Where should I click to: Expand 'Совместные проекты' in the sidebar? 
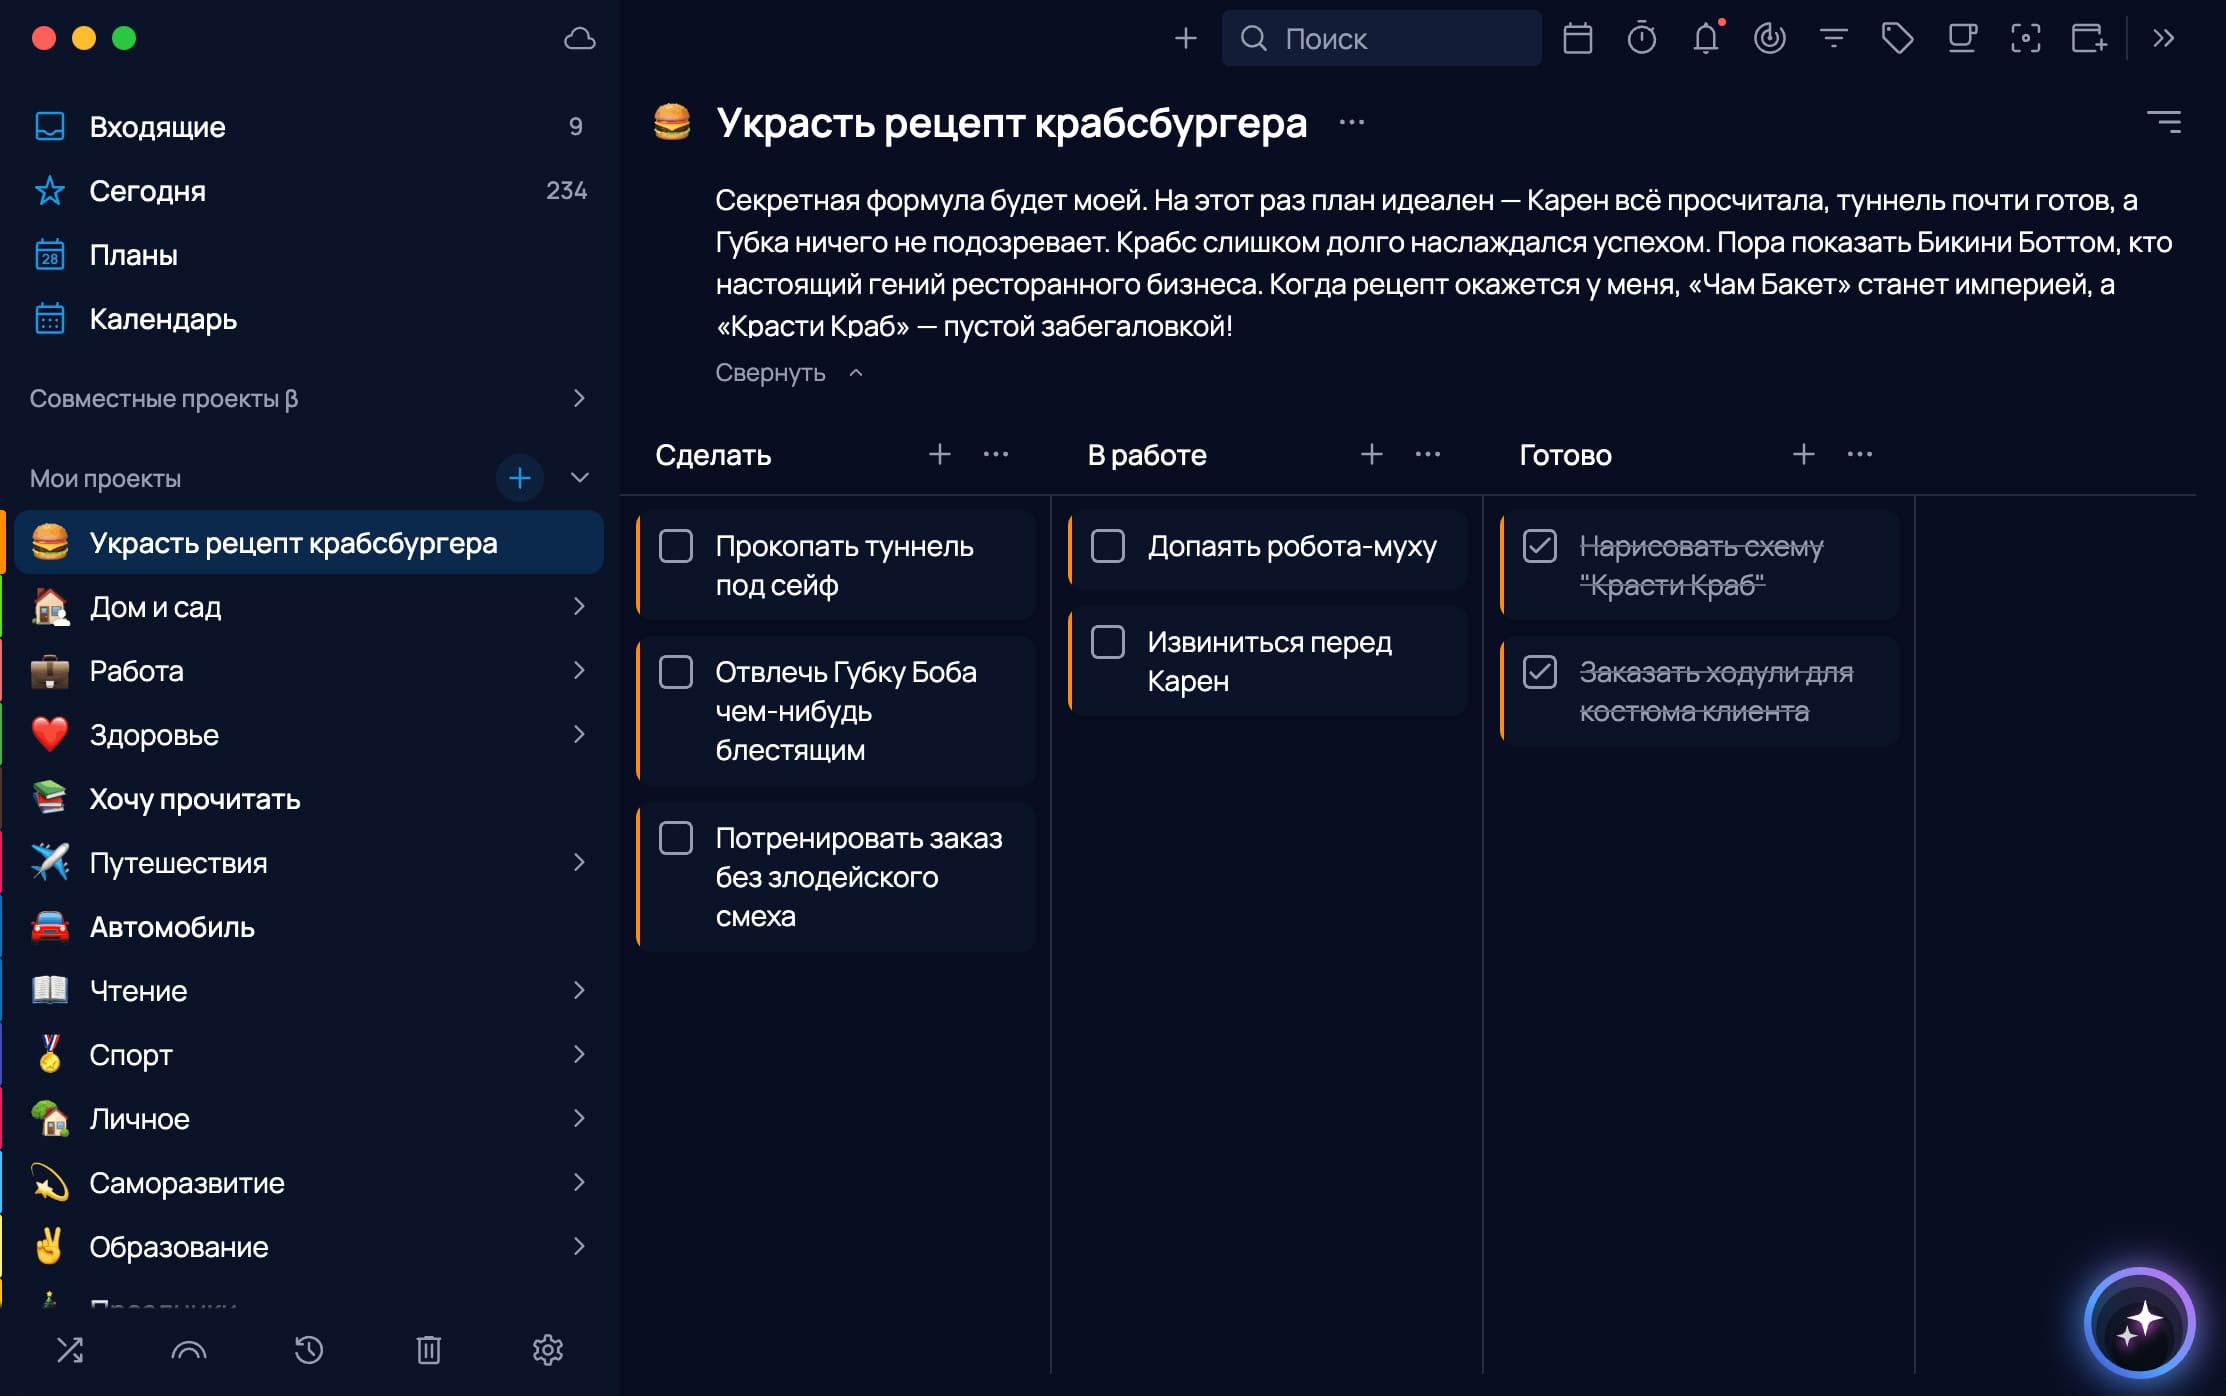[580, 398]
